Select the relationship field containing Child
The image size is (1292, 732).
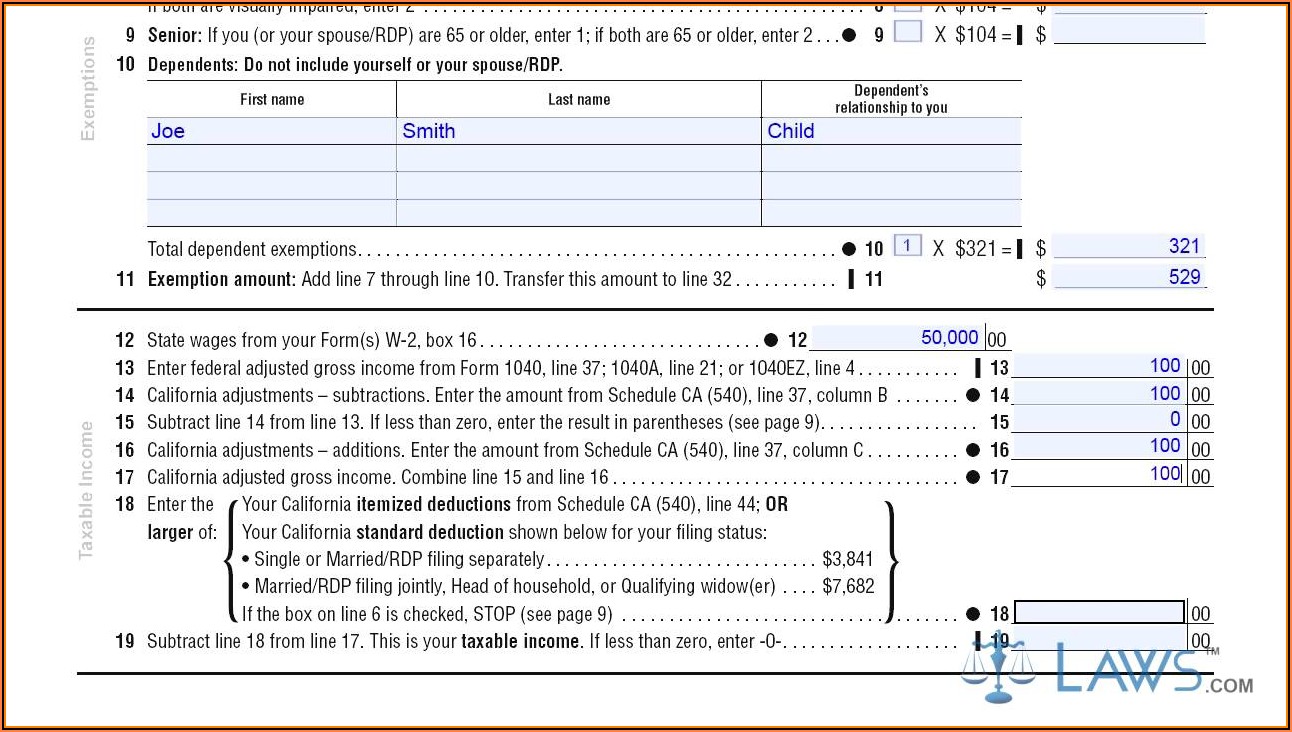click(891, 131)
